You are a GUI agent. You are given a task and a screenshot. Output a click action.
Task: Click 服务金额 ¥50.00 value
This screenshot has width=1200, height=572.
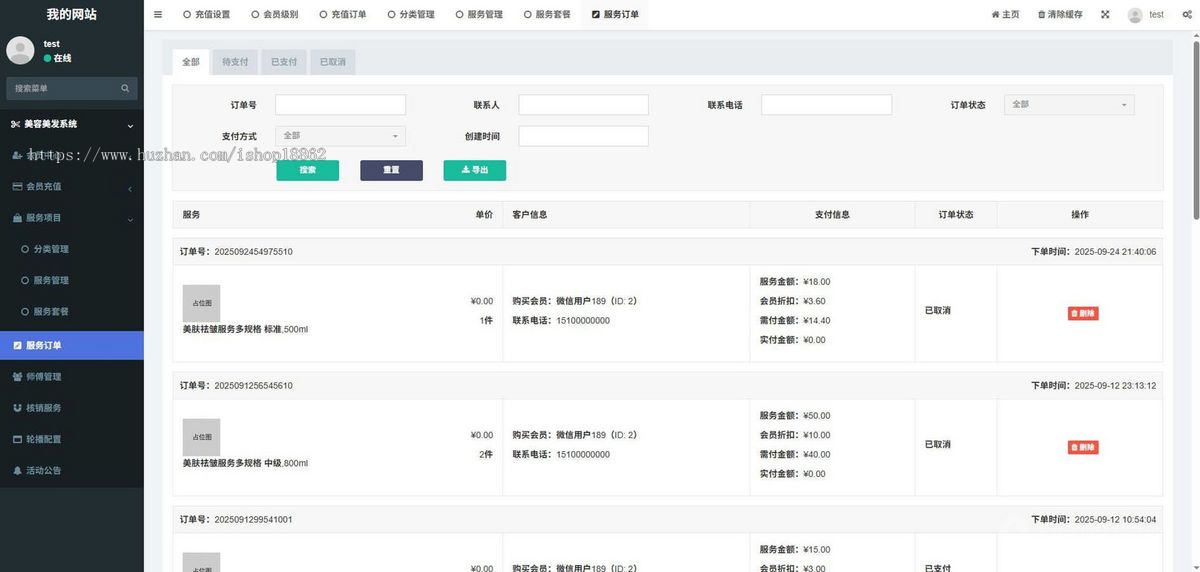(817, 416)
